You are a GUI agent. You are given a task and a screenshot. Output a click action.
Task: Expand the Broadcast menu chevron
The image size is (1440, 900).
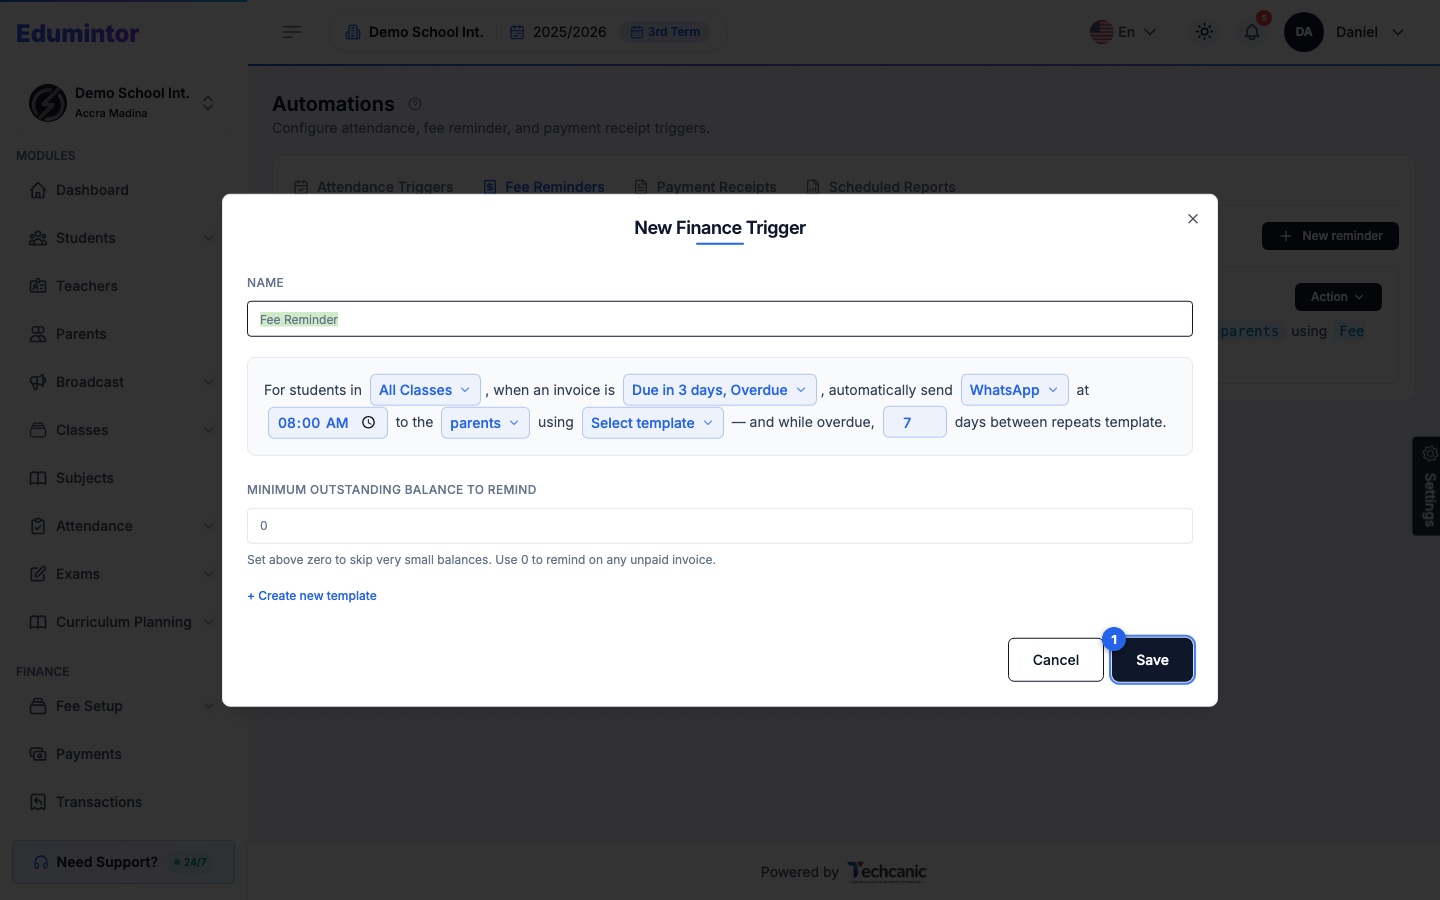coord(209,382)
